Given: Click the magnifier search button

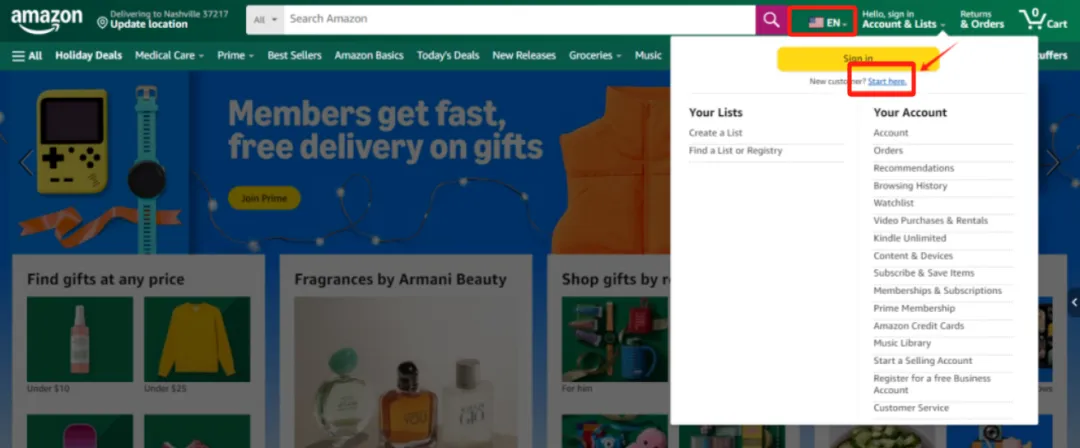Looking at the screenshot, I should tap(771, 19).
